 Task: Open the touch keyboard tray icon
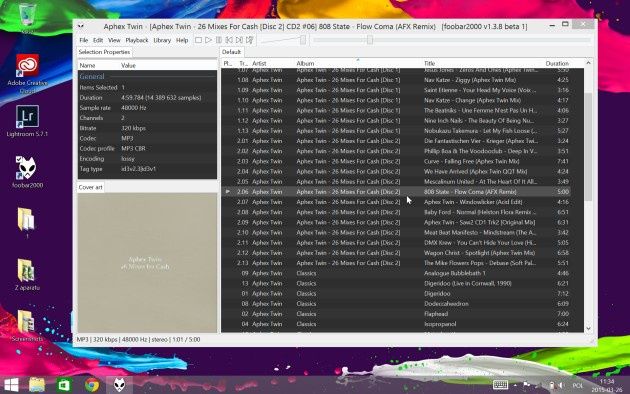point(501,385)
